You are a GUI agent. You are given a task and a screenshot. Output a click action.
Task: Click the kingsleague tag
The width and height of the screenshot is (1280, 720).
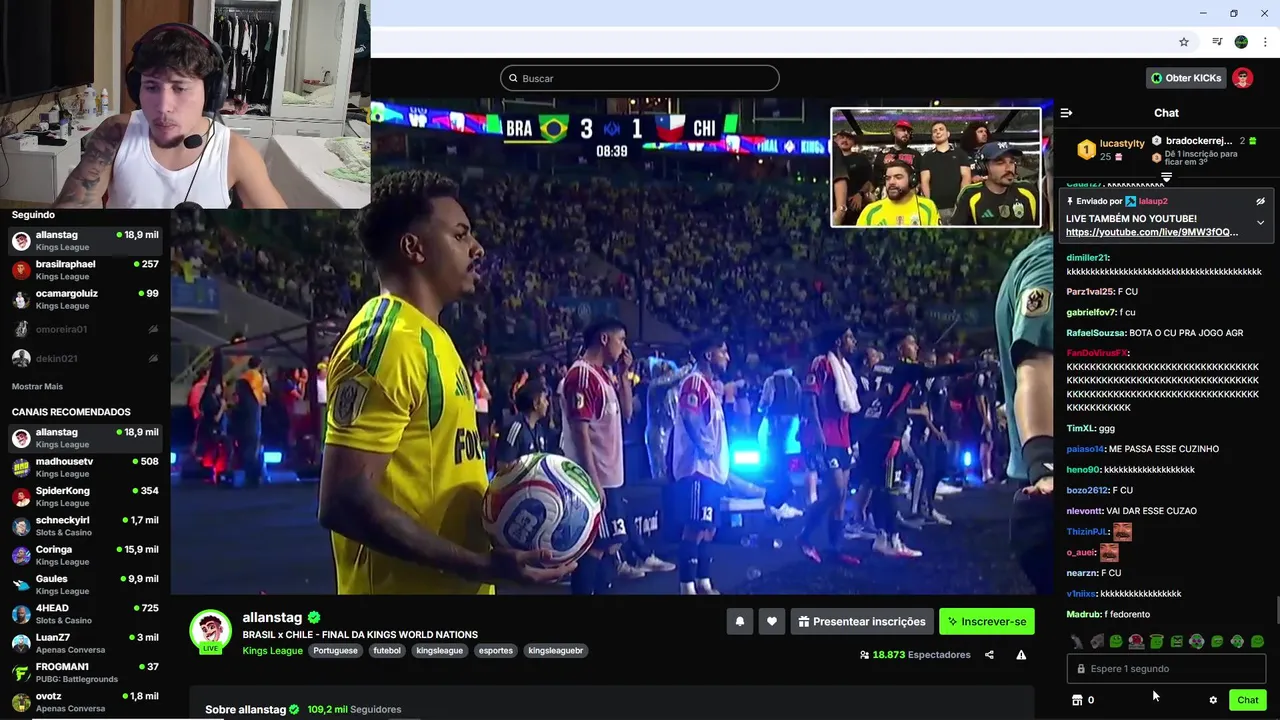(440, 650)
